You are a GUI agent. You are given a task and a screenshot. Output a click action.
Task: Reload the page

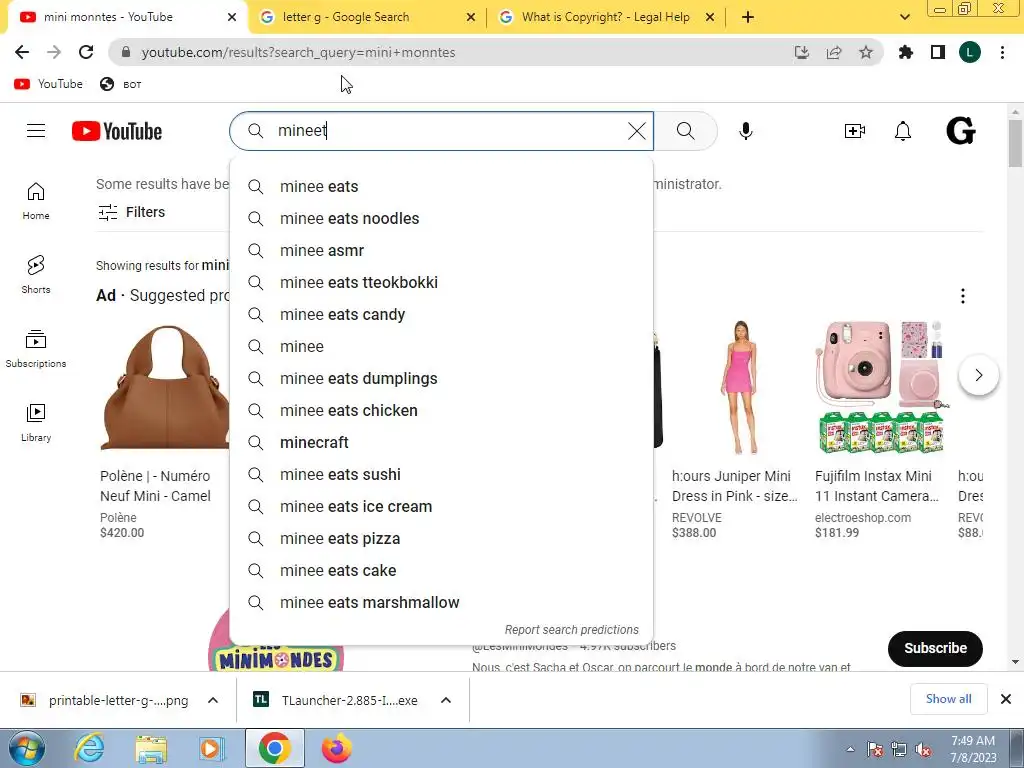coord(86,52)
